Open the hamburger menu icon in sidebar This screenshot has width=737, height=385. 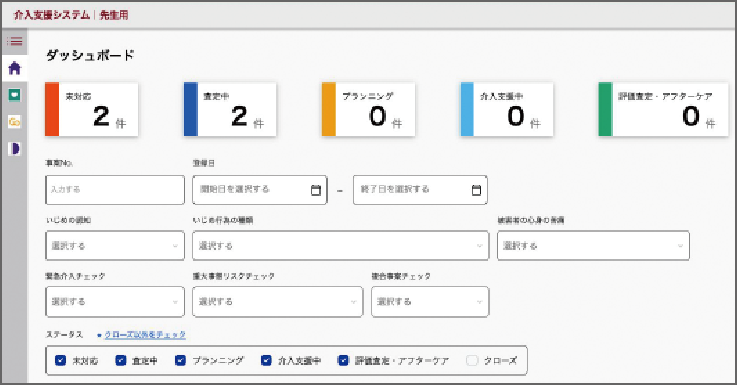[15, 41]
